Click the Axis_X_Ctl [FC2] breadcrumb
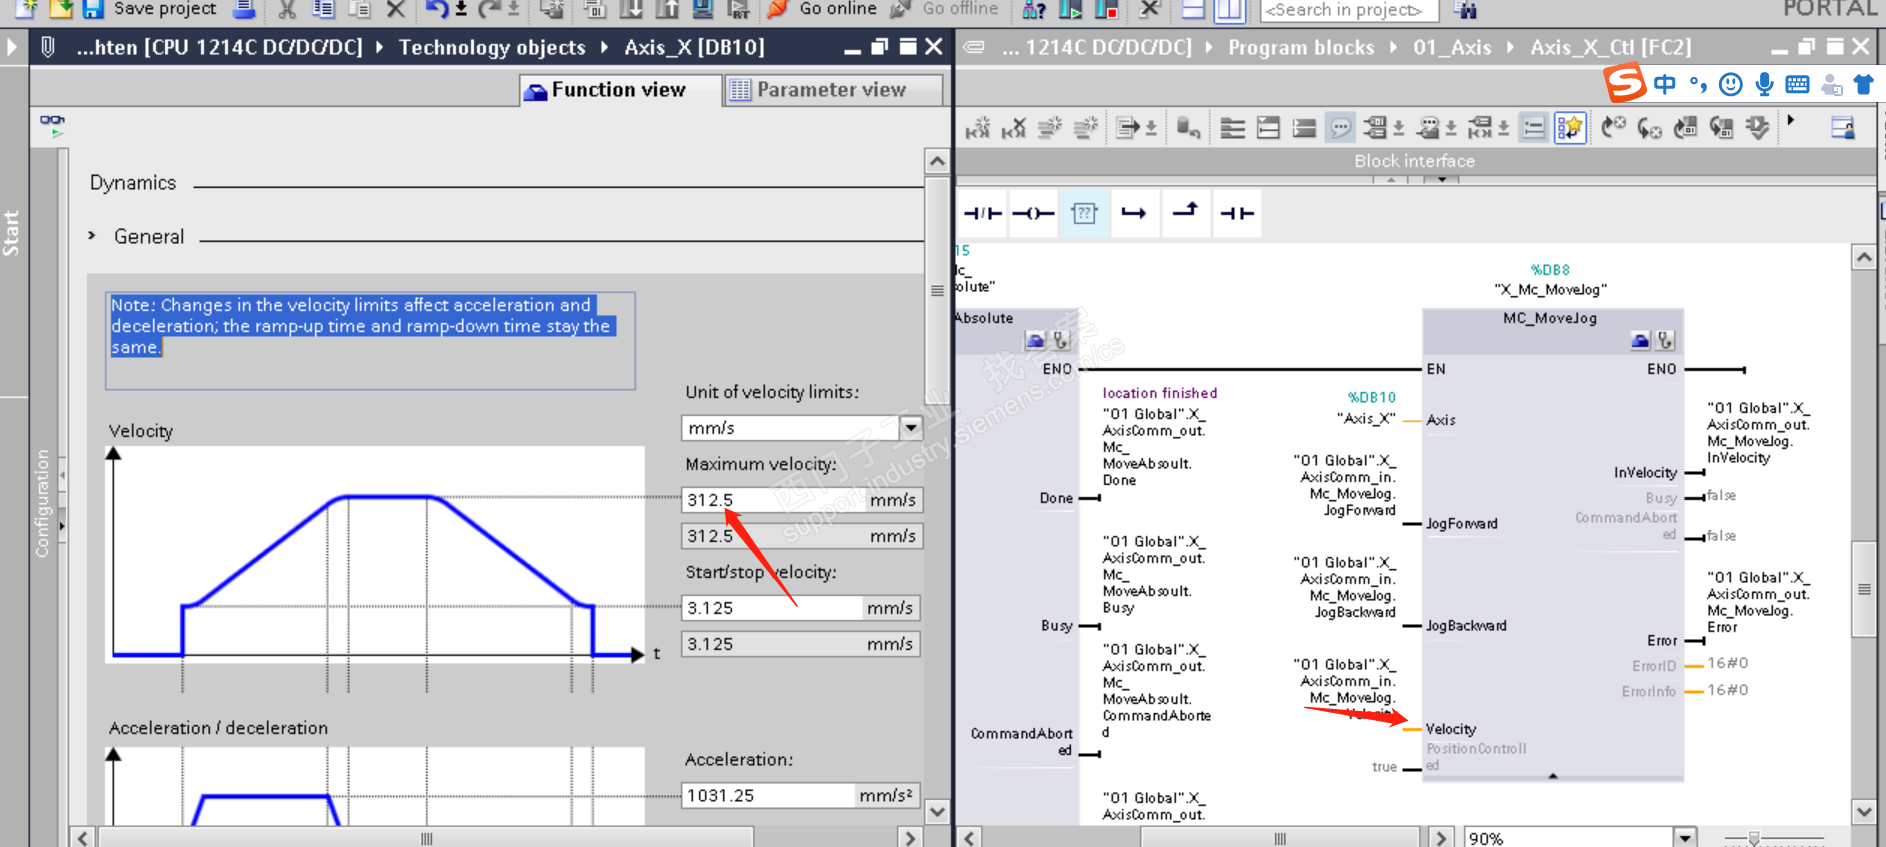This screenshot has width=1886, height=847. pos(1611,47)
